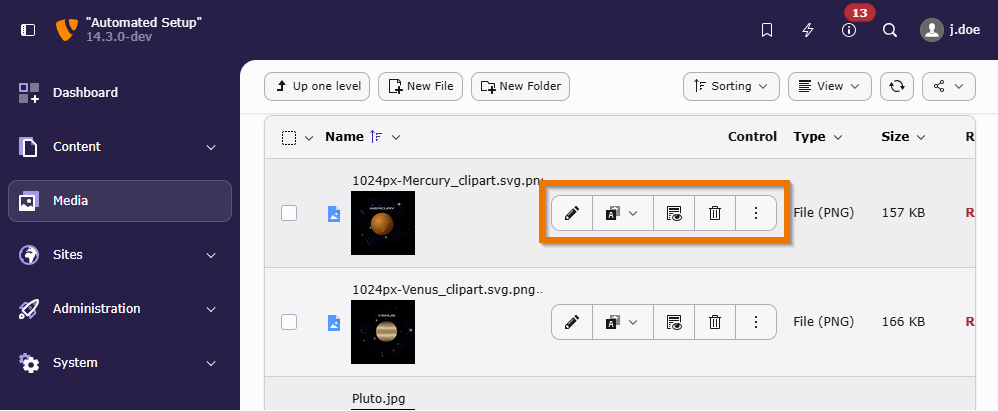
Task: Toggle the select-all checkbox in header
Action: [289, 137]
